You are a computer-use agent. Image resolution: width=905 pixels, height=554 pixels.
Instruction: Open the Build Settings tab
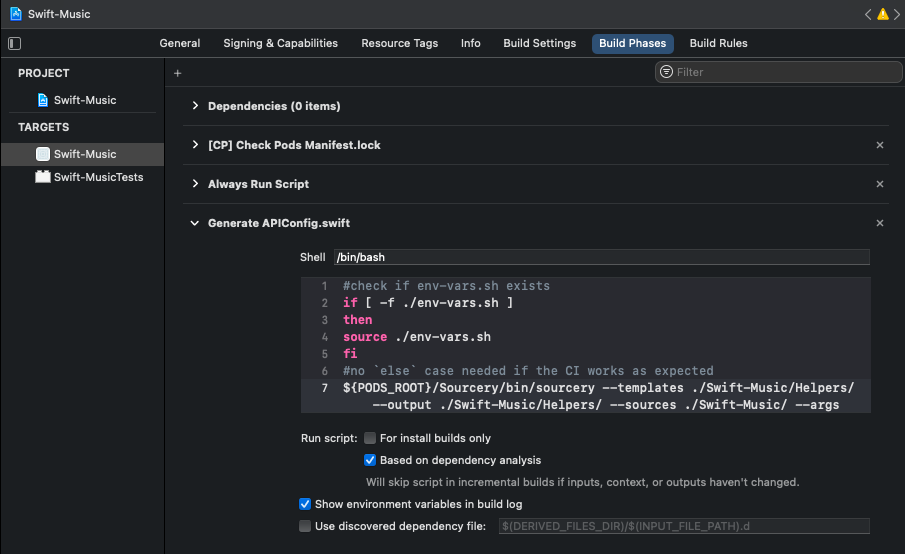click(x=540, y=43)
